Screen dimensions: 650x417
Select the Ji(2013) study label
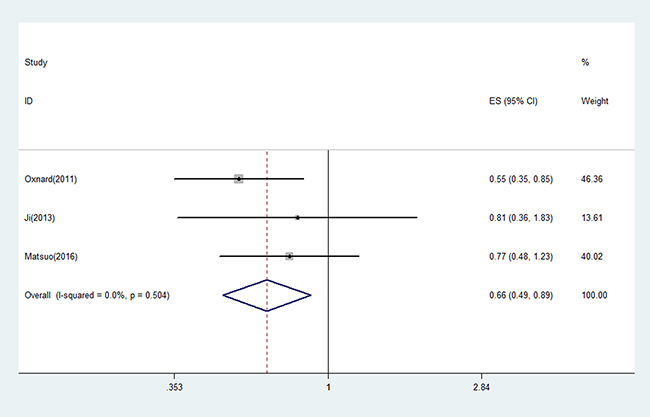click(x=39, y=218)
